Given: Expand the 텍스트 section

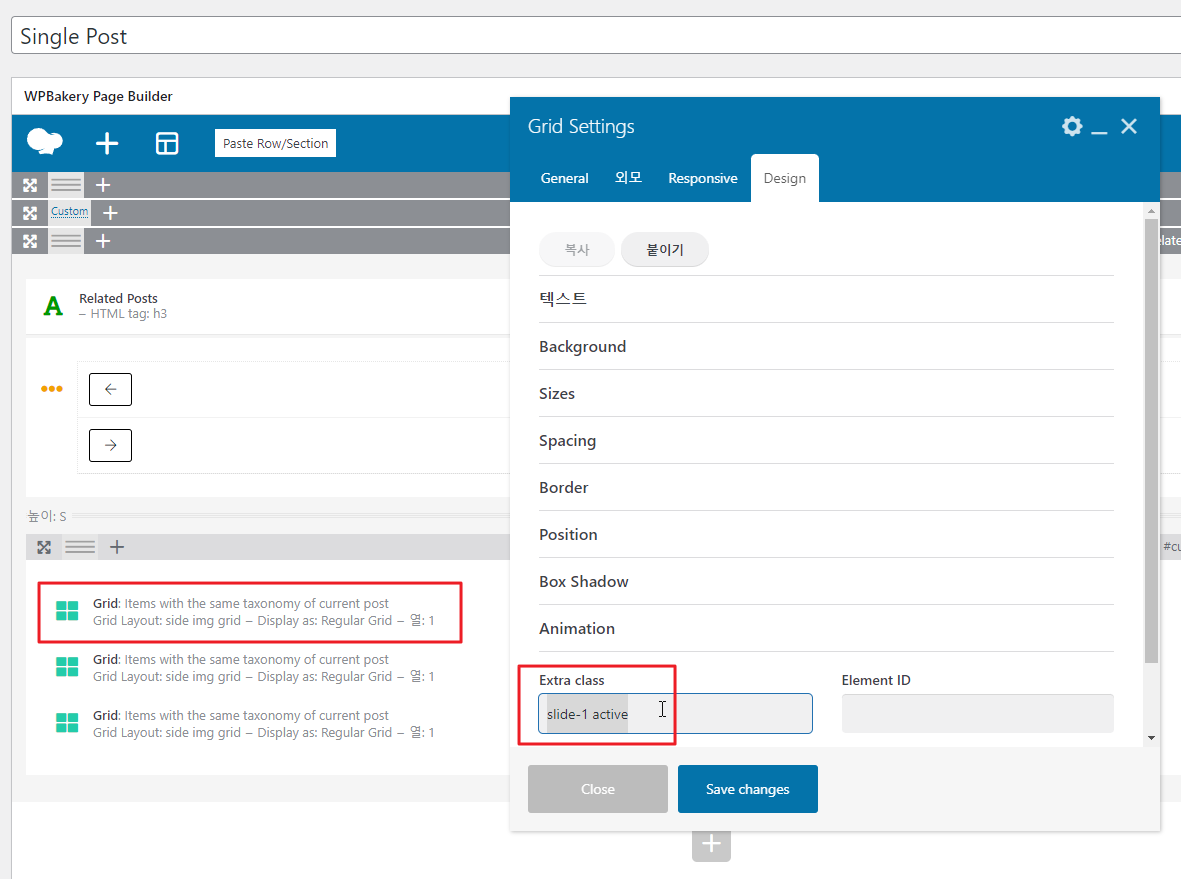Looking at the screenshot, I should pos(826,299).
